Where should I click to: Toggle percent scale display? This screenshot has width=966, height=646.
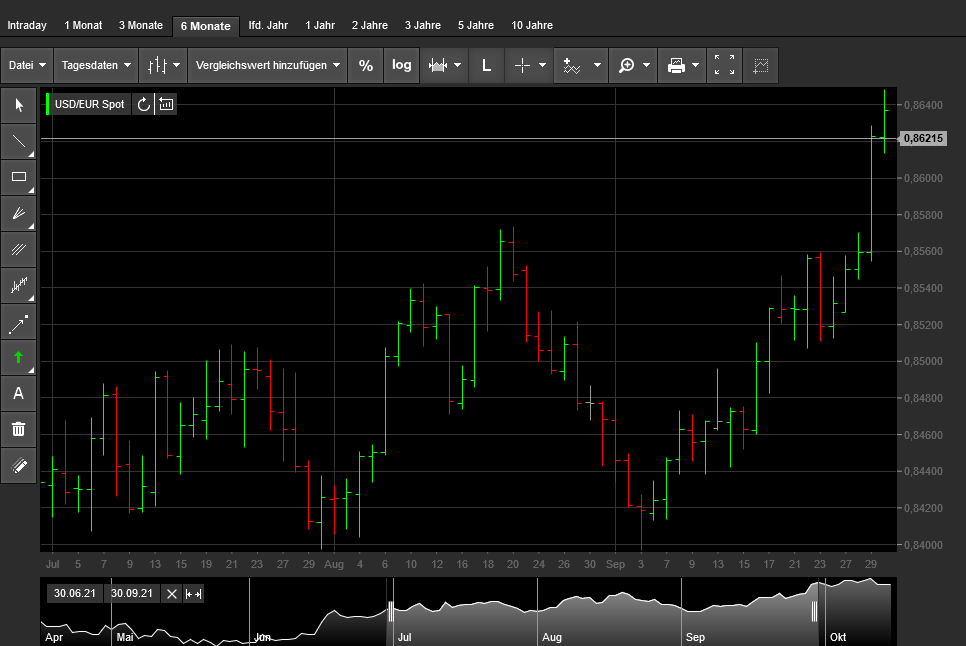point(366,65)
